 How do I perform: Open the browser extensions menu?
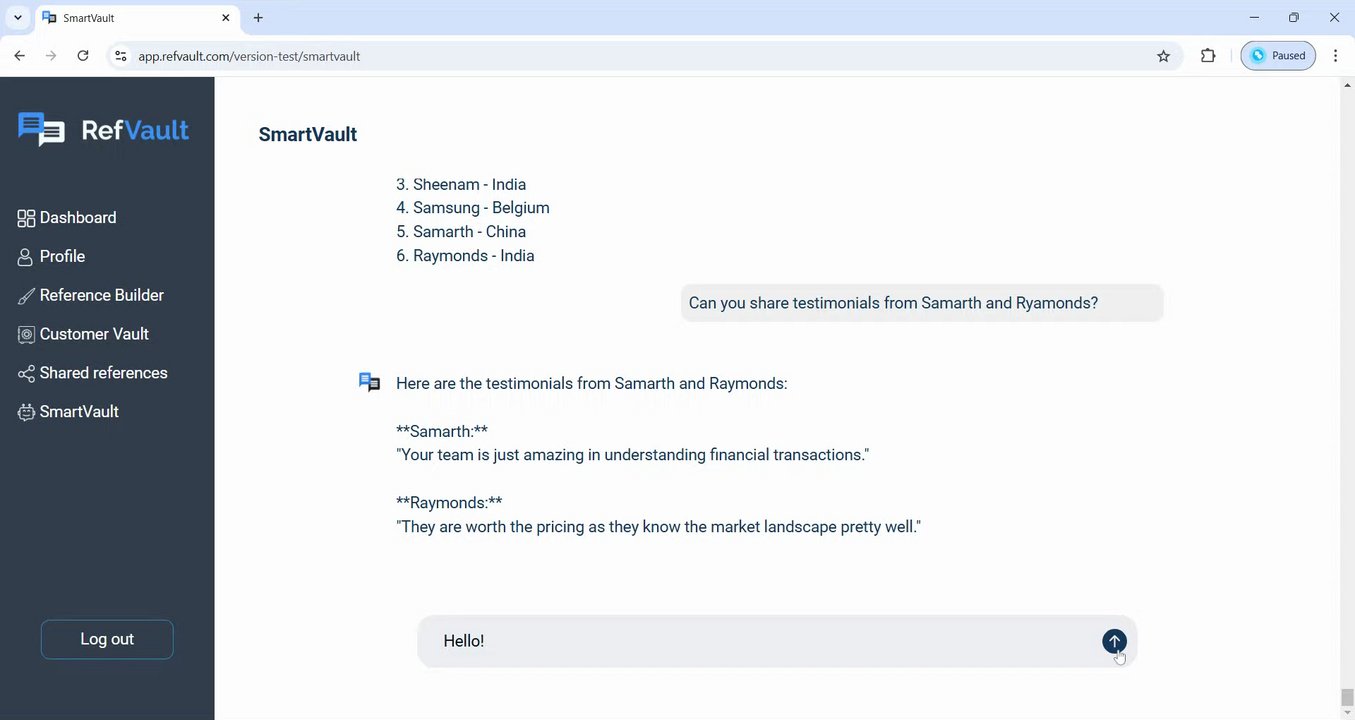tap(1208, 56)
